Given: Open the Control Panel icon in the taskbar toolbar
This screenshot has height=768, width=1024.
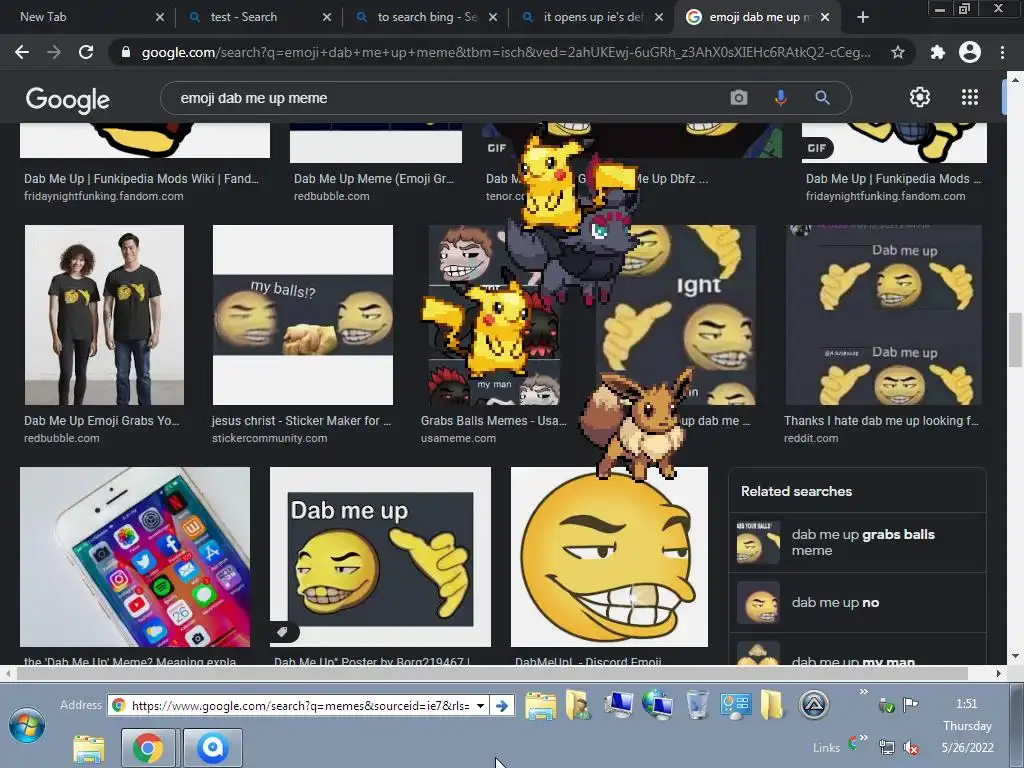Looking at the screenshot, I should point(735,705).
